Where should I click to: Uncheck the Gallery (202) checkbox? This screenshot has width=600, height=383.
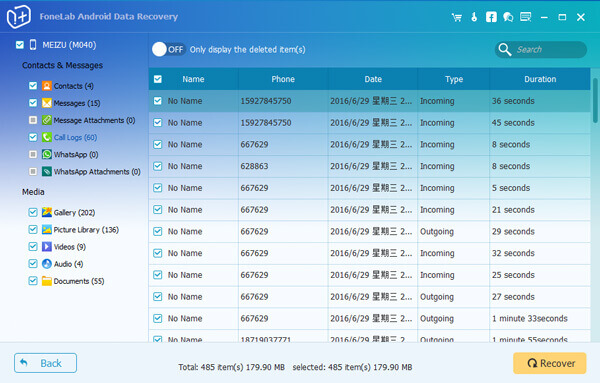click(x=33, y=212)
